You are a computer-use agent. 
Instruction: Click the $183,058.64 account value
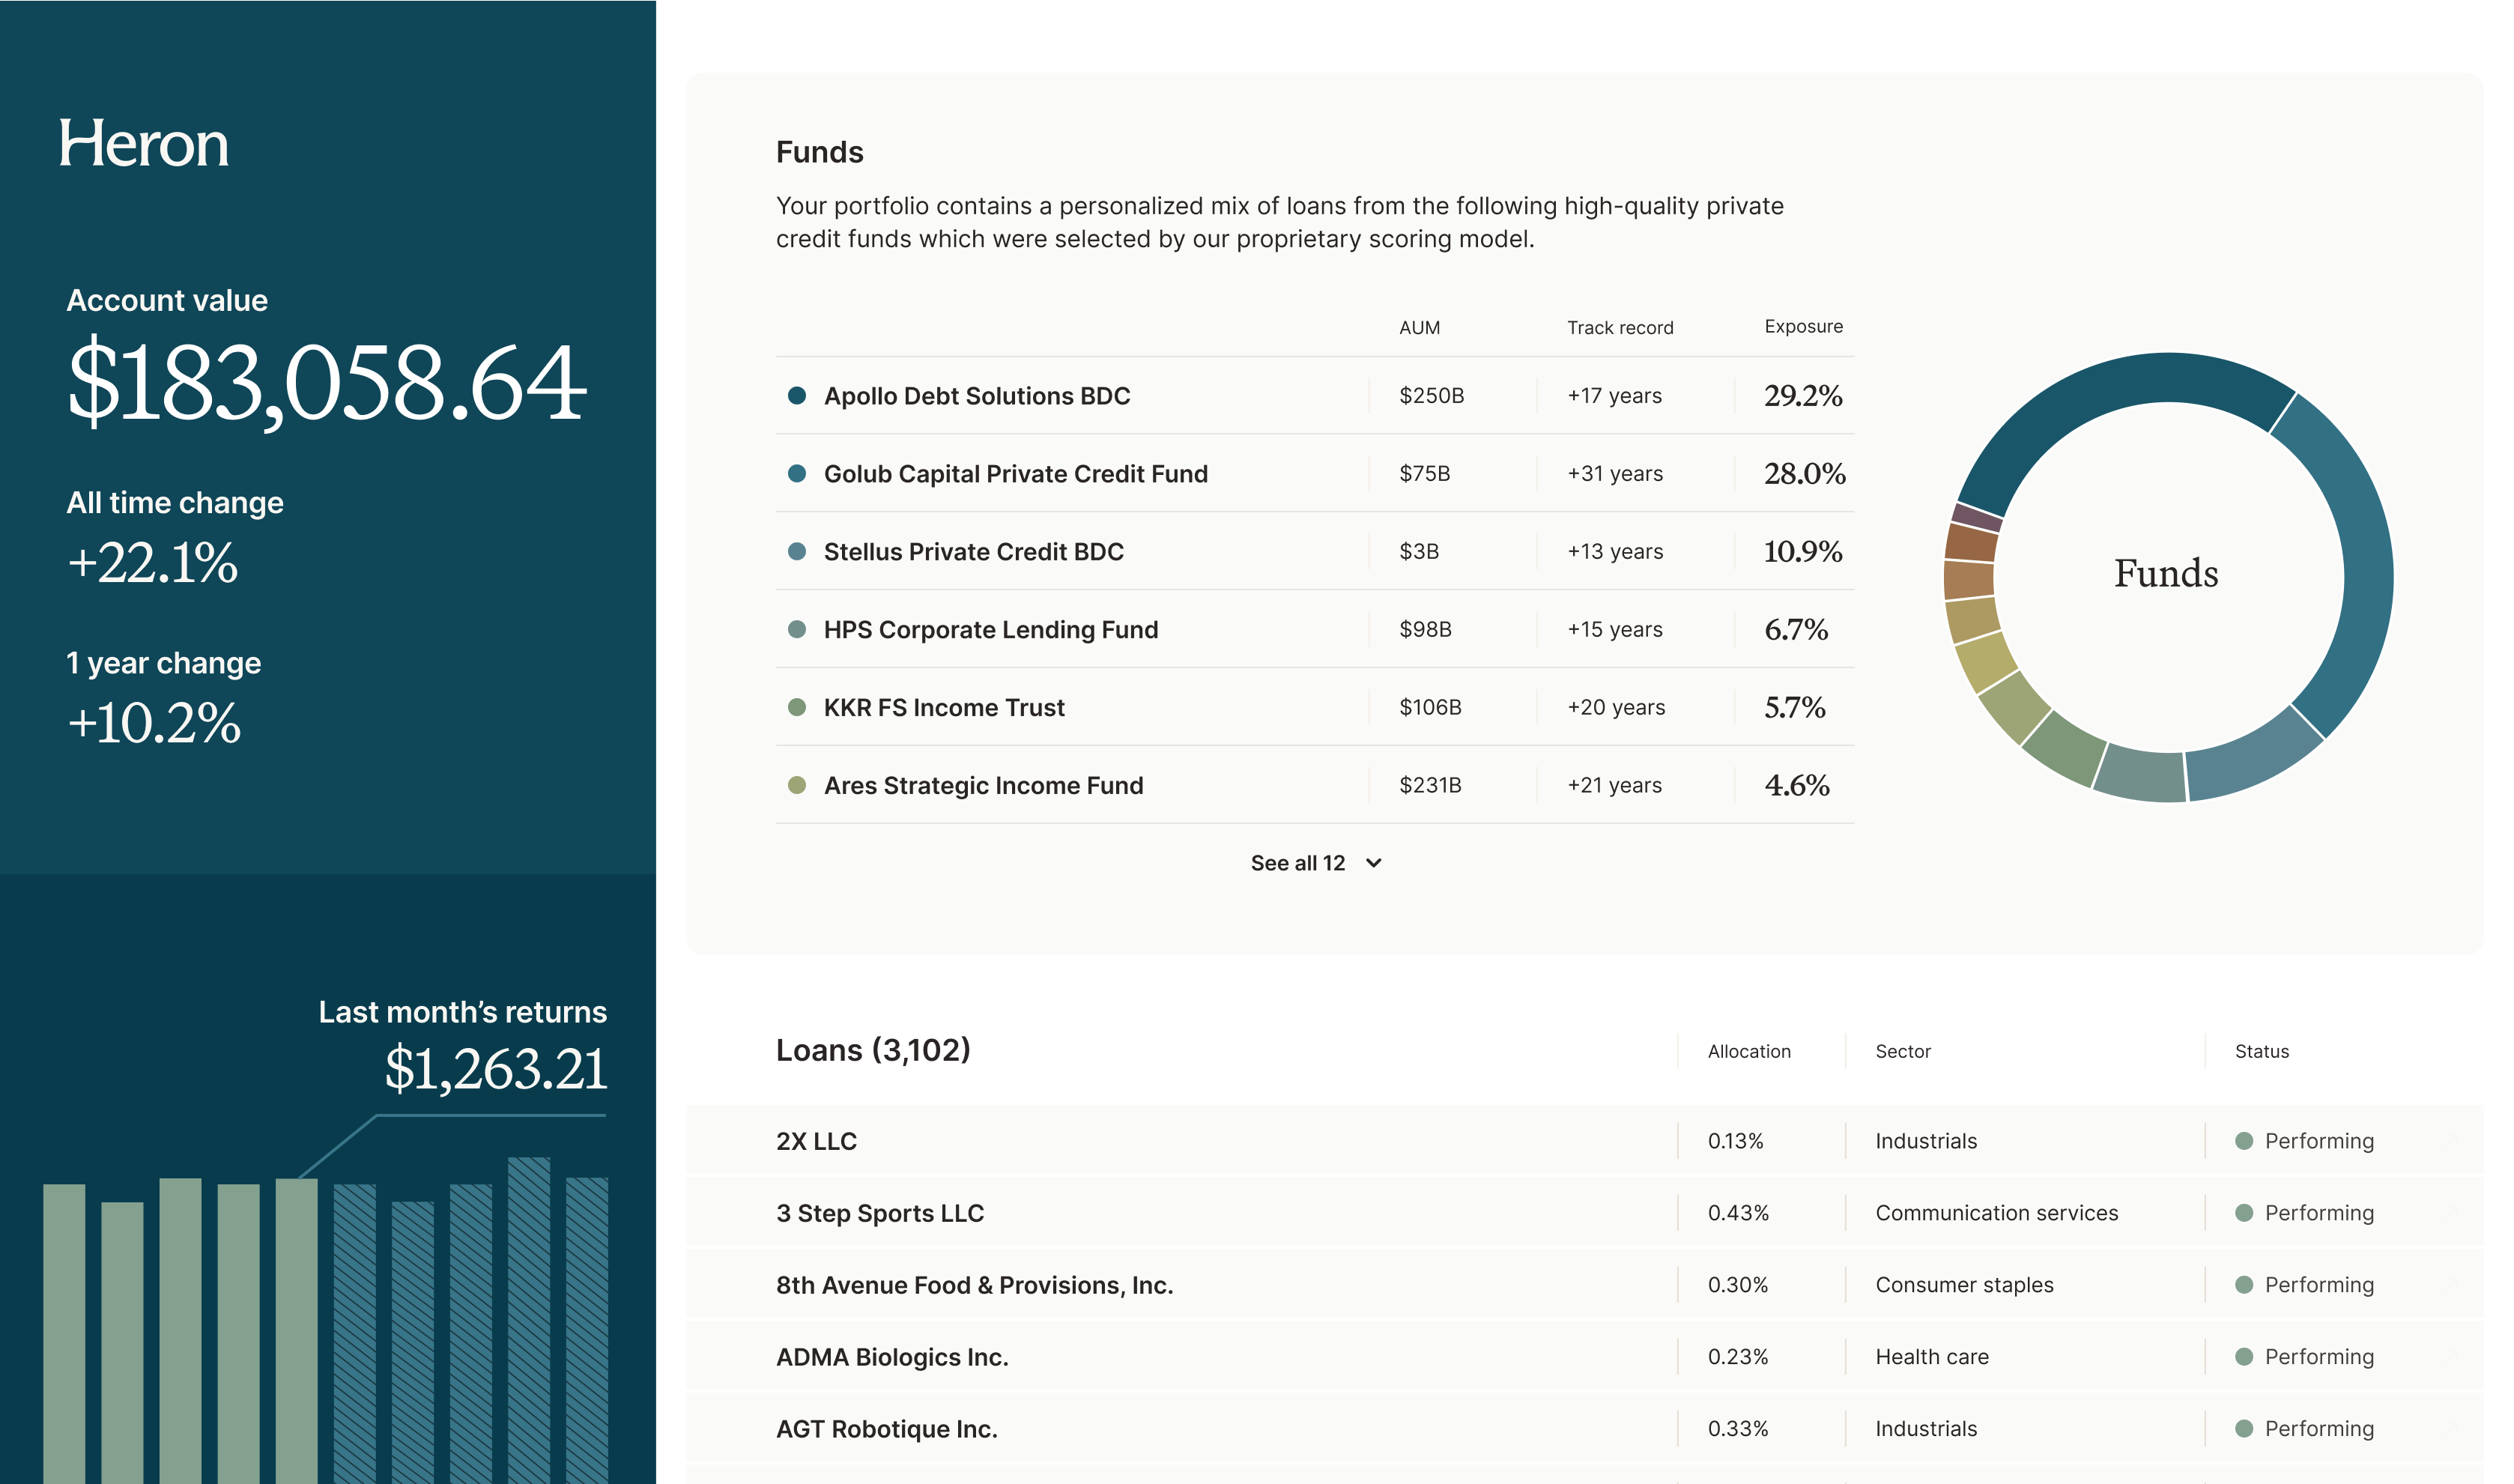326,384
